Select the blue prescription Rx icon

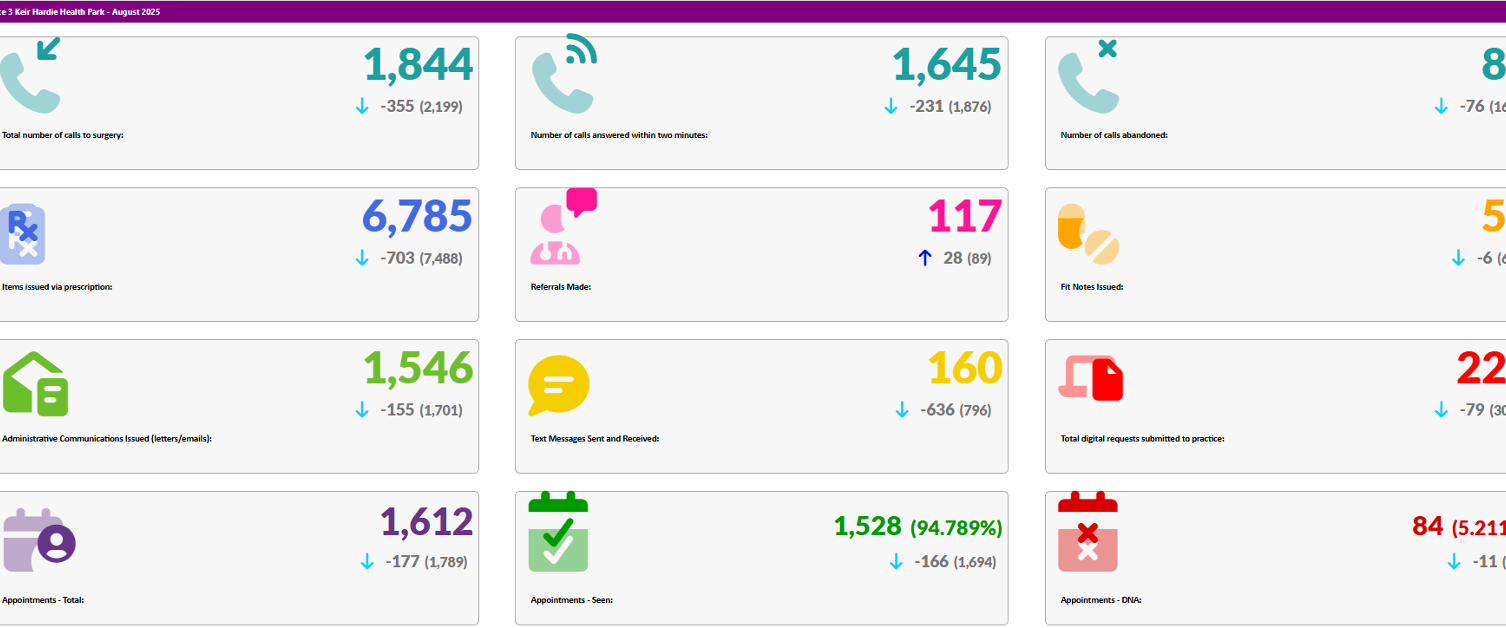point(22,235)
